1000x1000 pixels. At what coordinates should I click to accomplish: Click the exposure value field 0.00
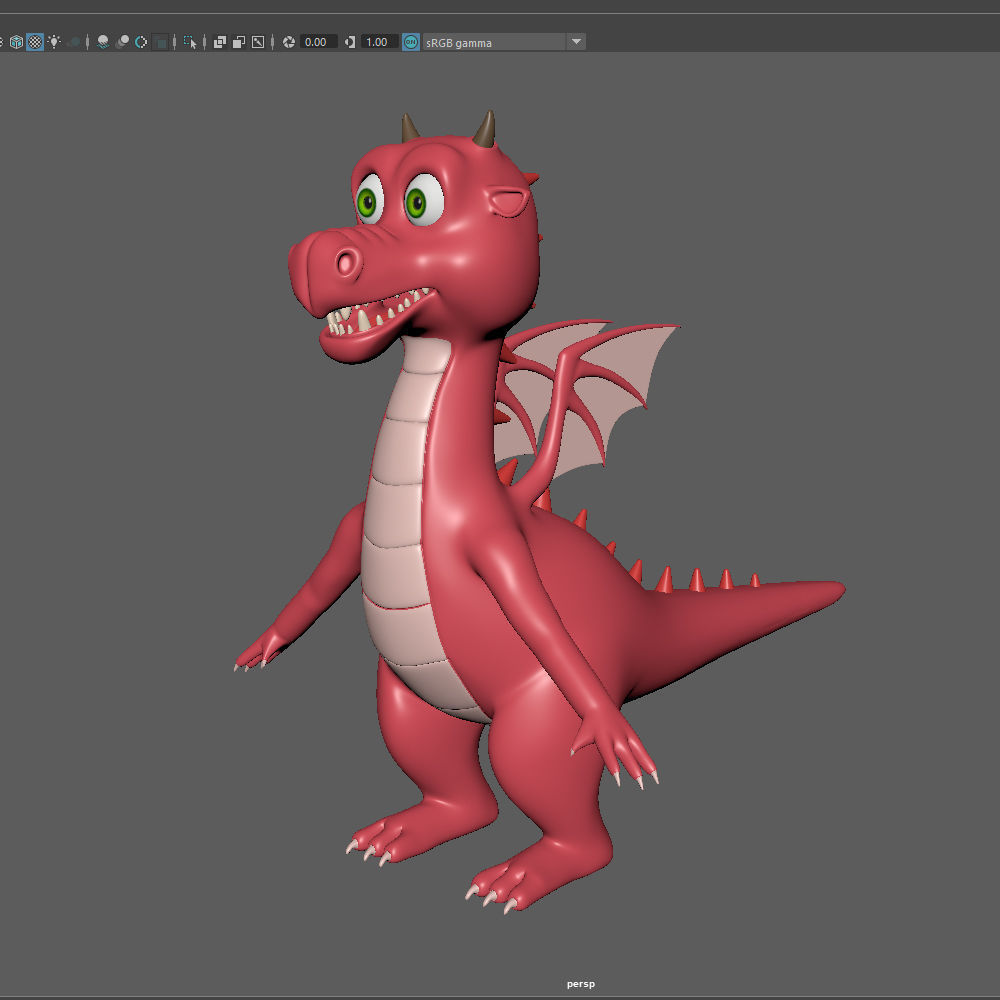318,42
